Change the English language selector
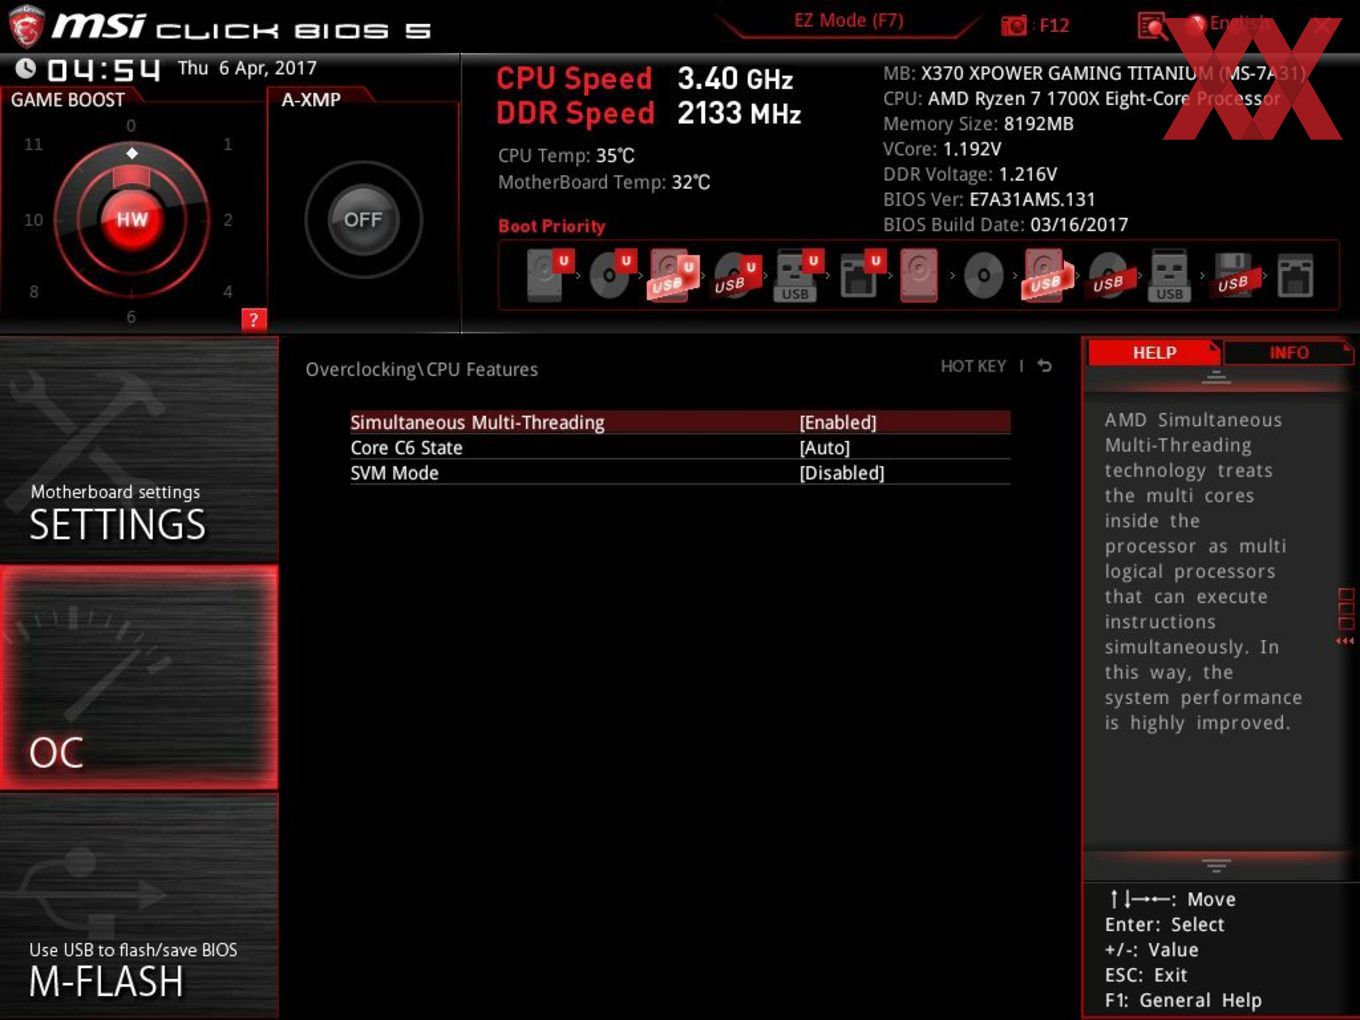The image size is (1360, 1020). (x=1240, y=23)
